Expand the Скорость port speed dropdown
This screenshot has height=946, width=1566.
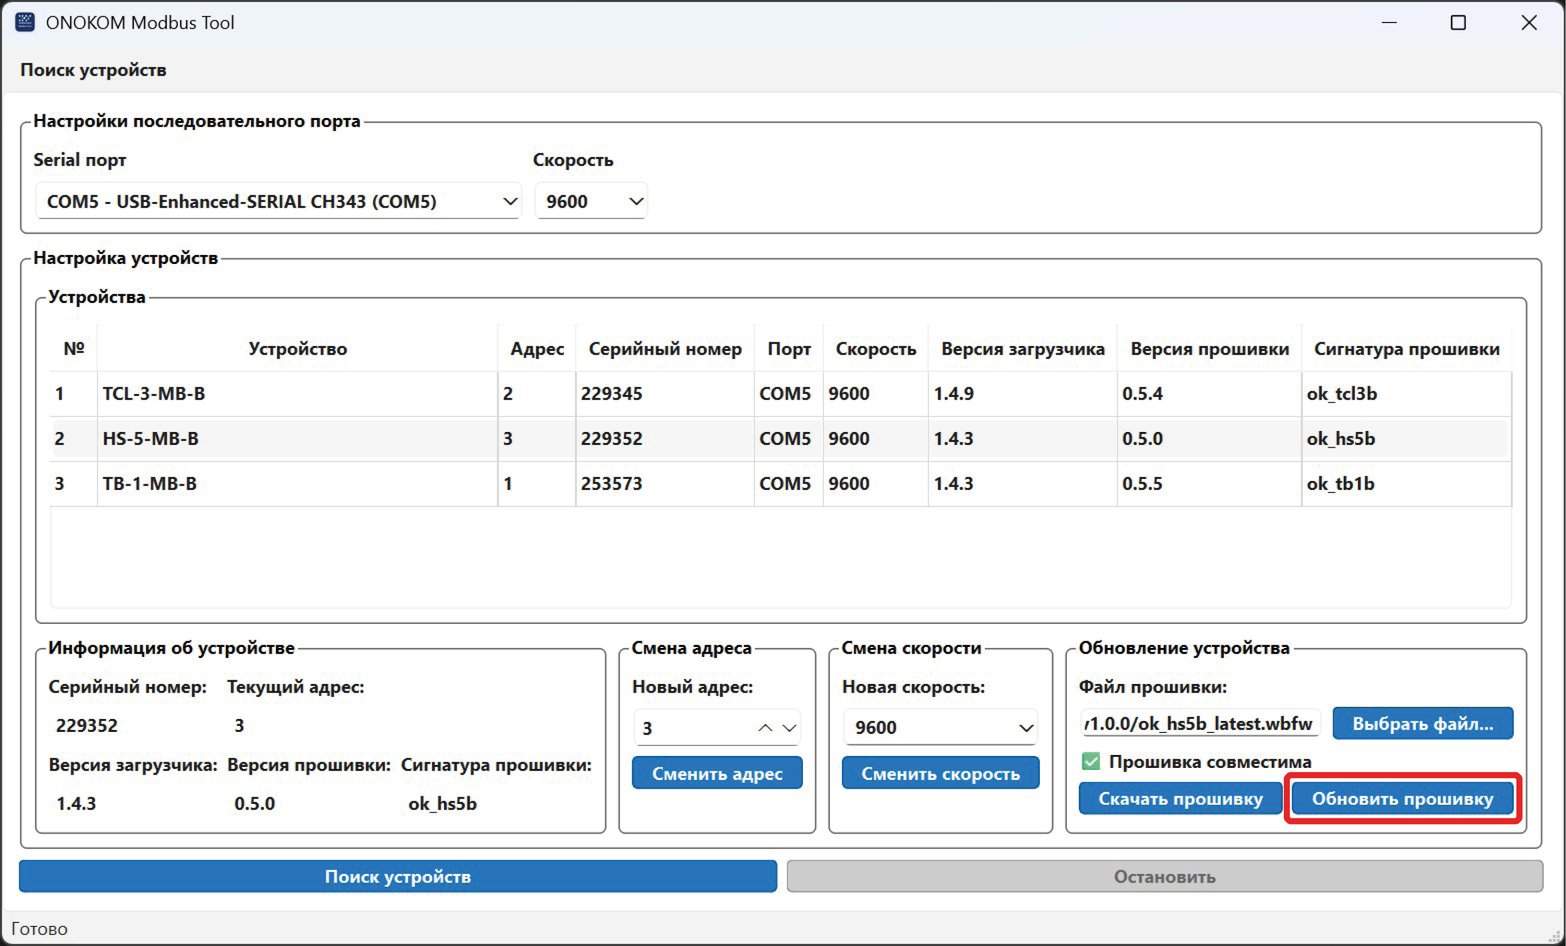click(591, 201)
